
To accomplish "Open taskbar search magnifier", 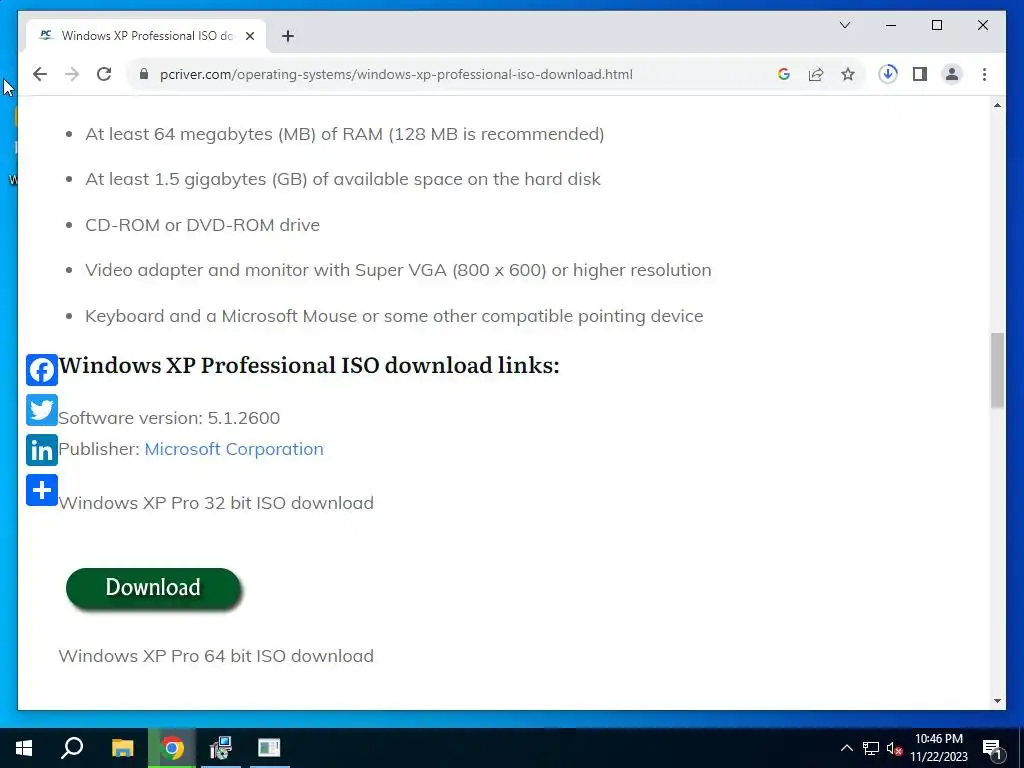I will [72, 748].
